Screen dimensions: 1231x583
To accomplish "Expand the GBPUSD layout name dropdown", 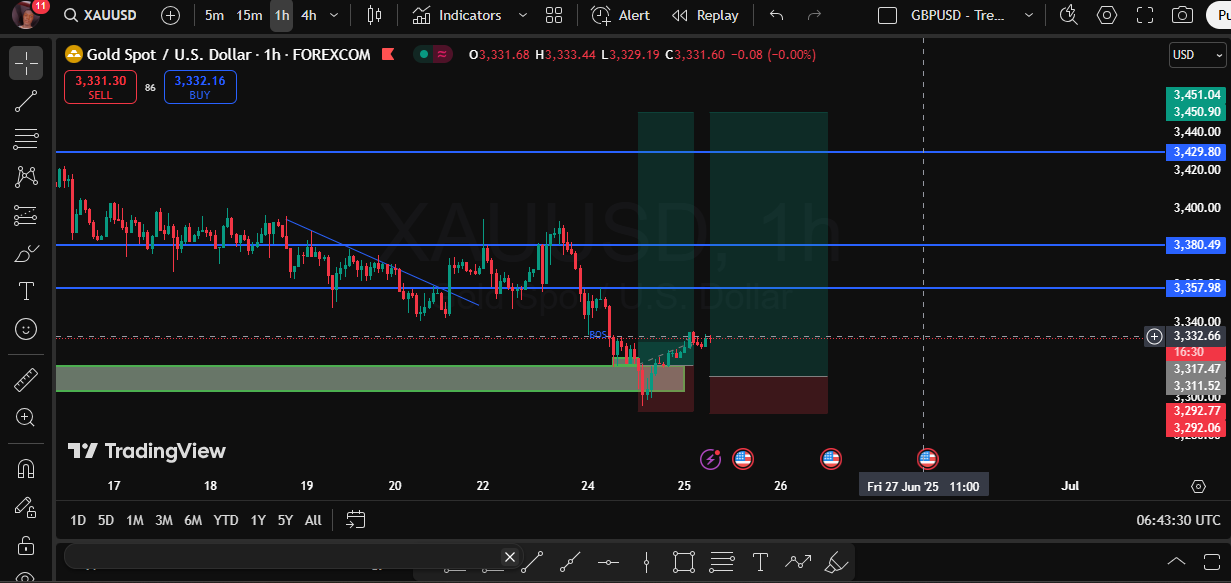I will pos(1025,15).
